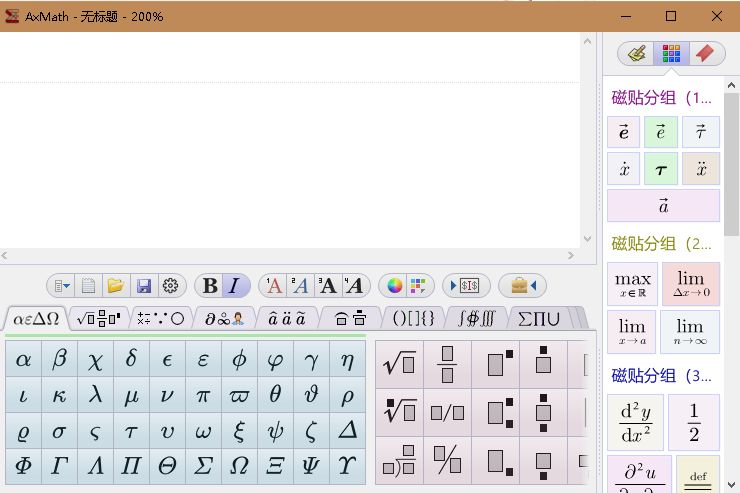Apply font style 4 bold italic A
This screenshot has height=493, width=740.
point(355,285)
